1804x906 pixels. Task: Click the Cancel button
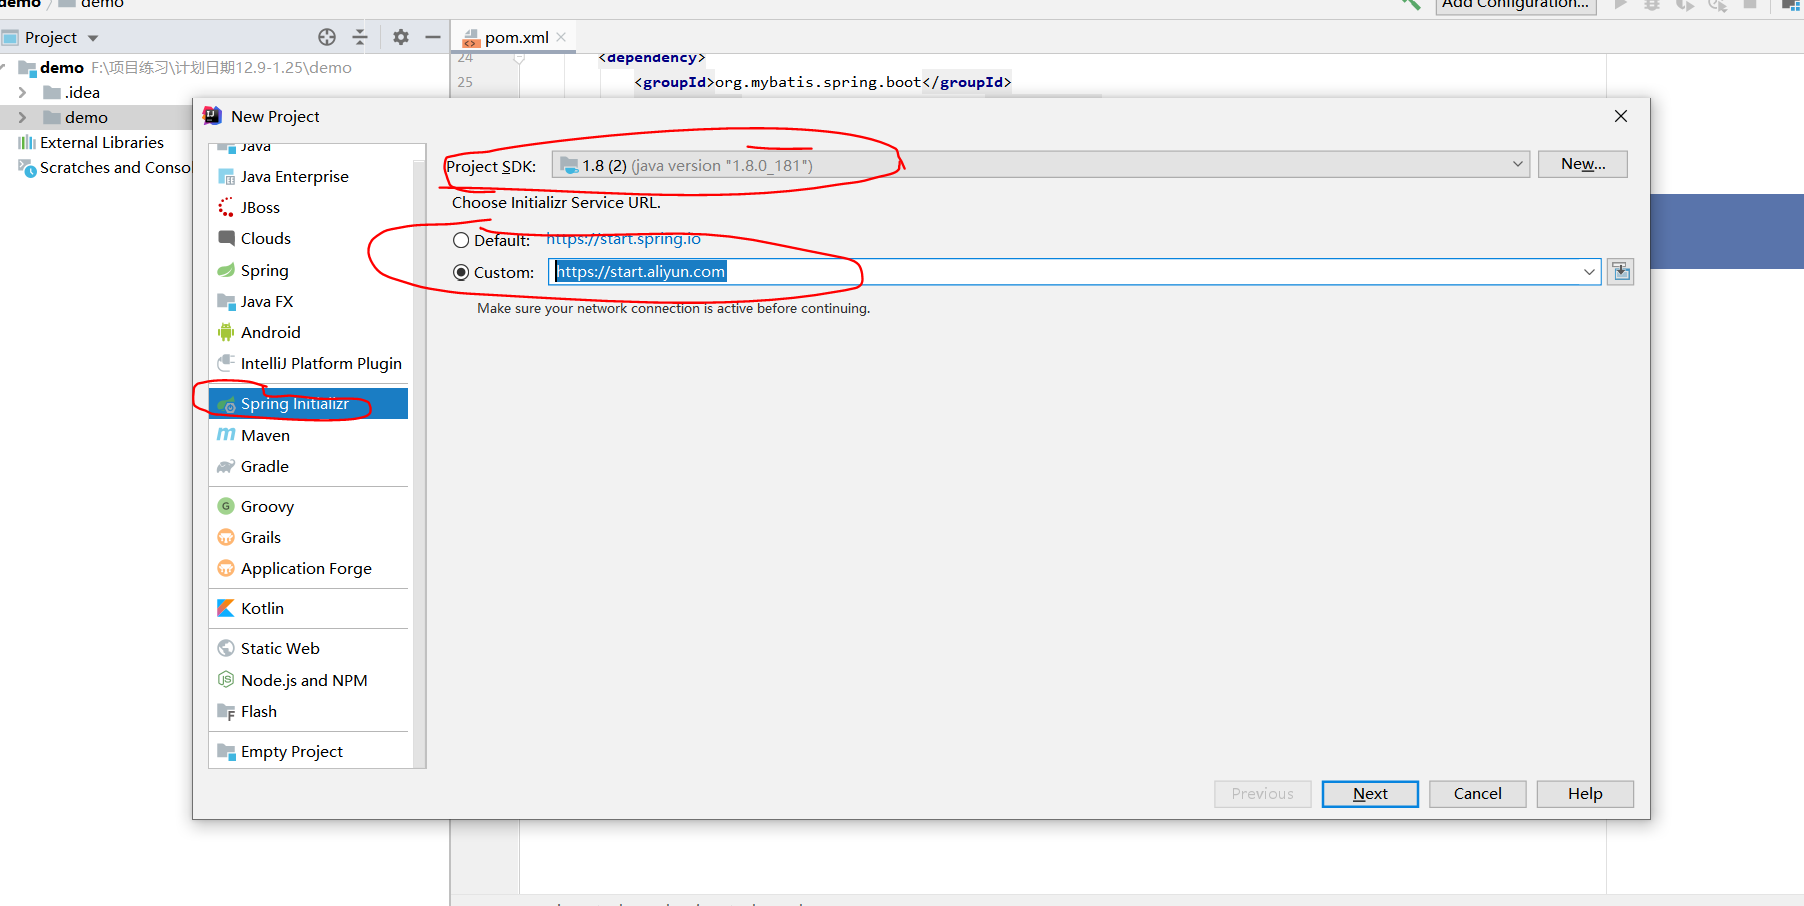click(1477, 794)
